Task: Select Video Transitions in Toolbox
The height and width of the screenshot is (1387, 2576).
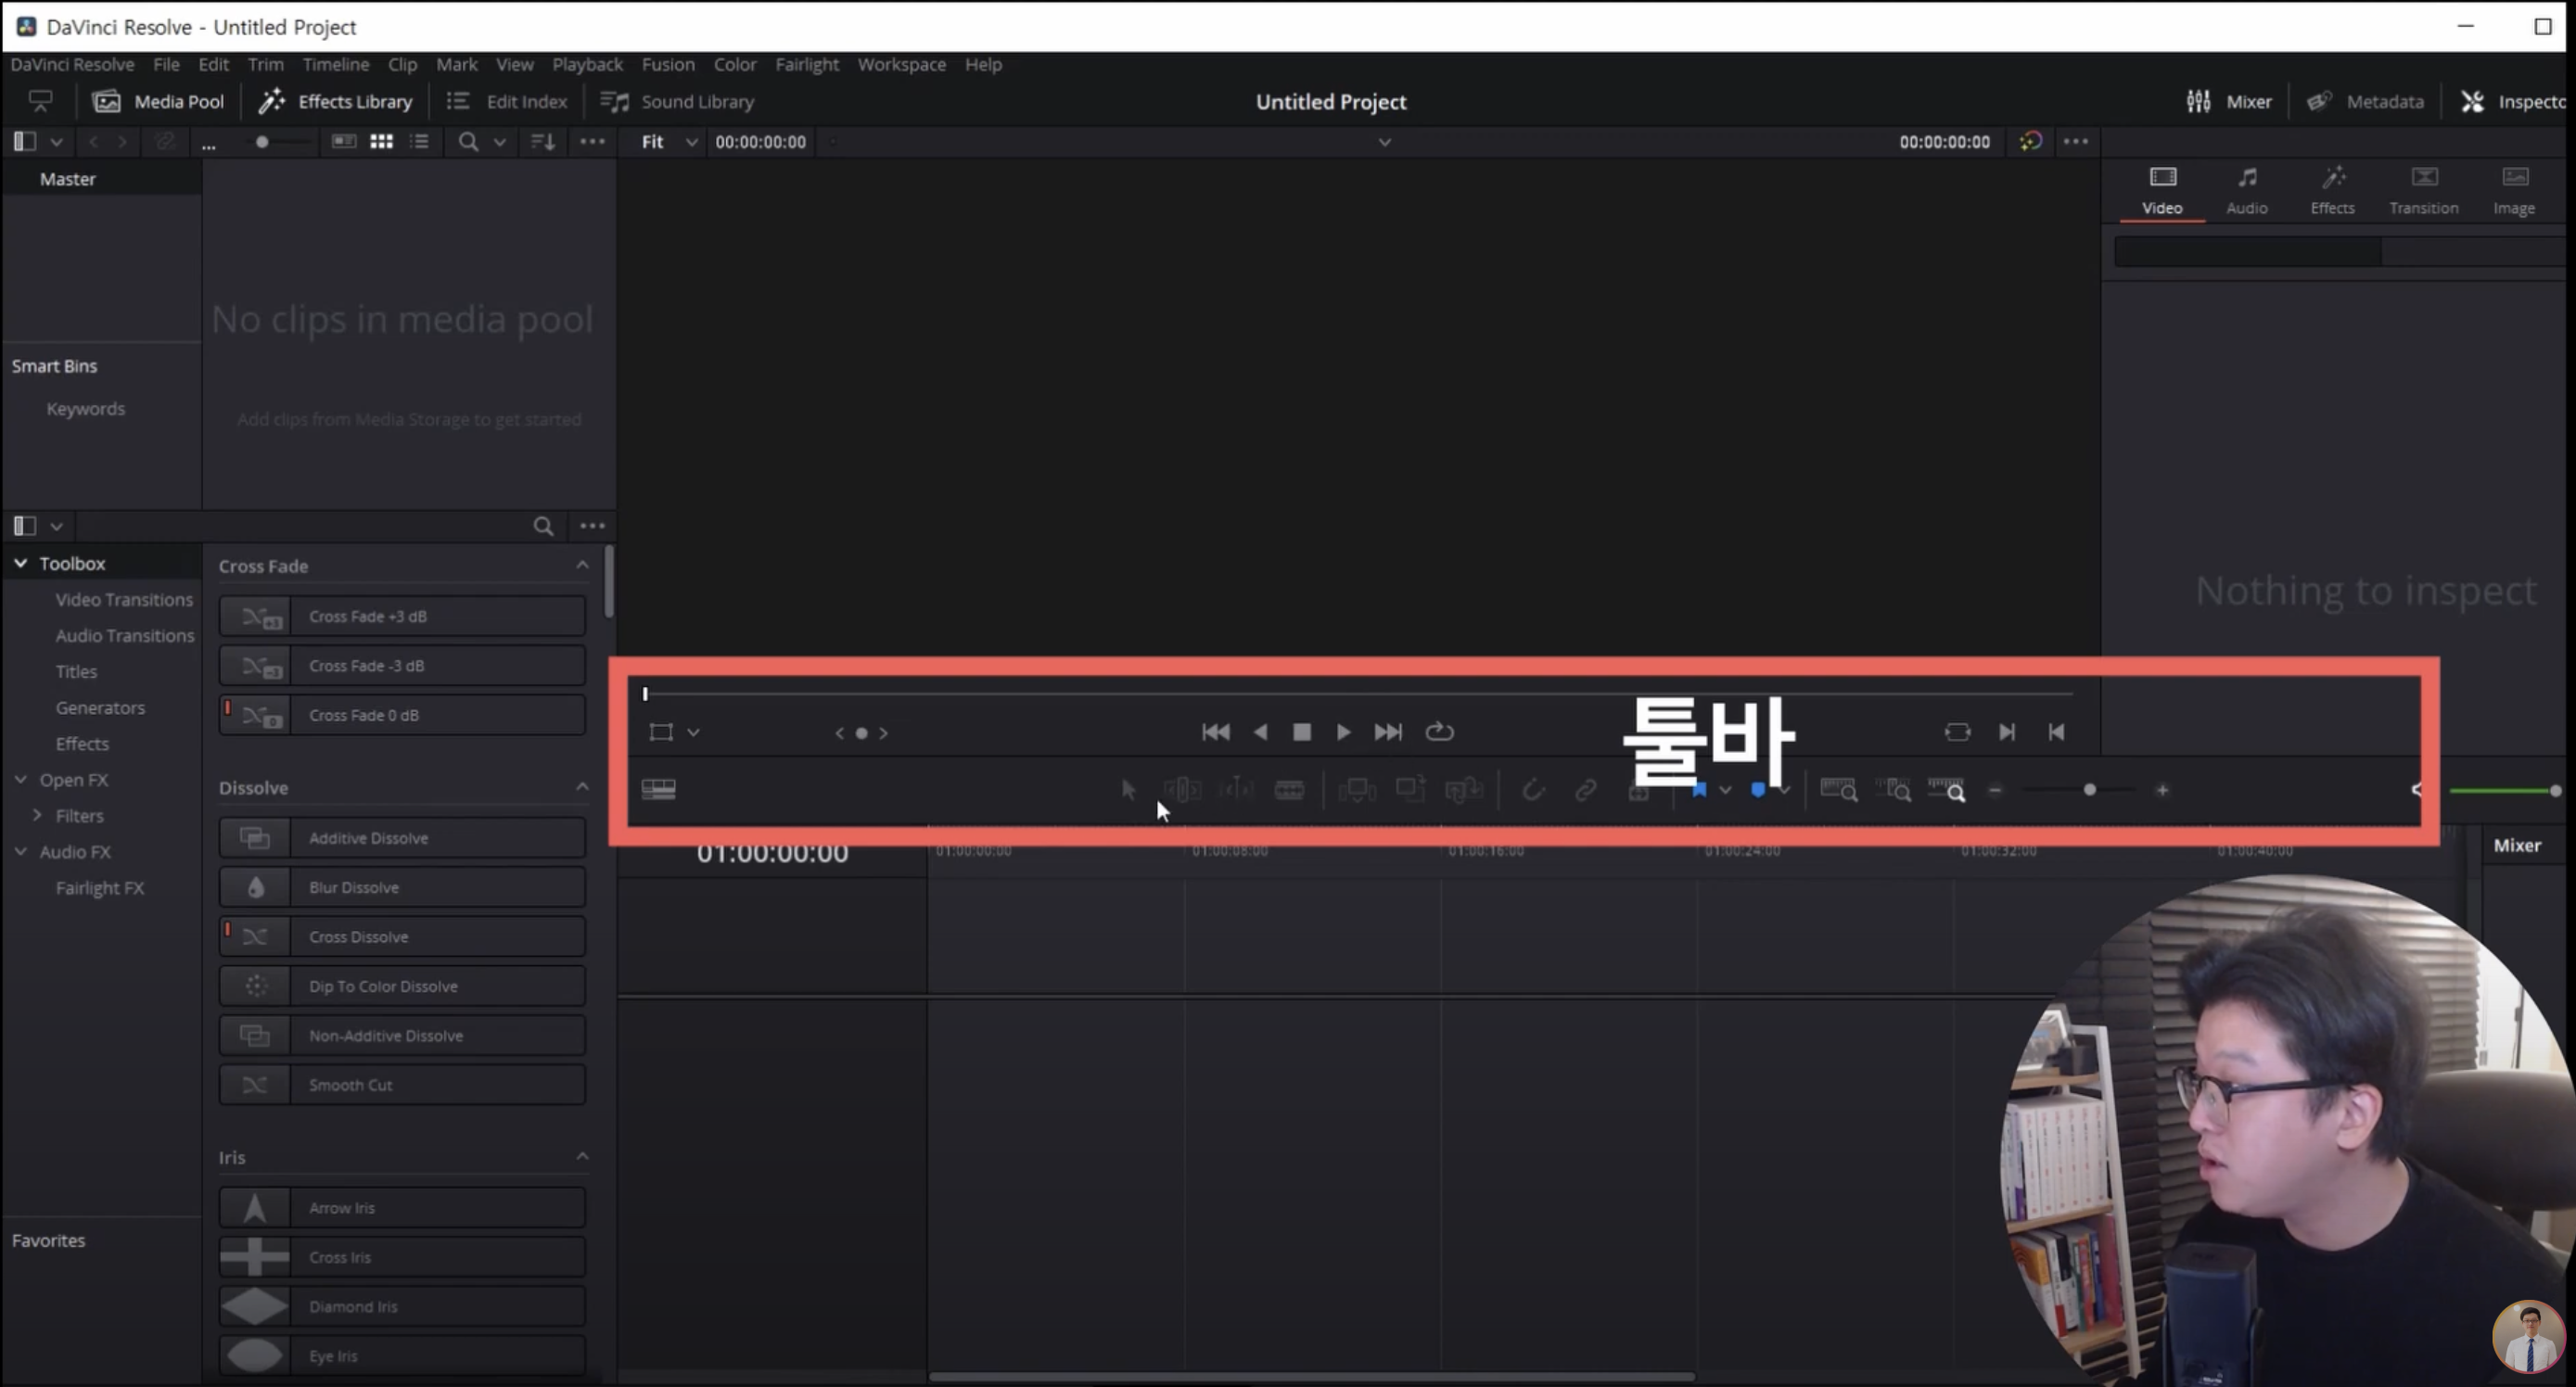Action: point(124,599)
